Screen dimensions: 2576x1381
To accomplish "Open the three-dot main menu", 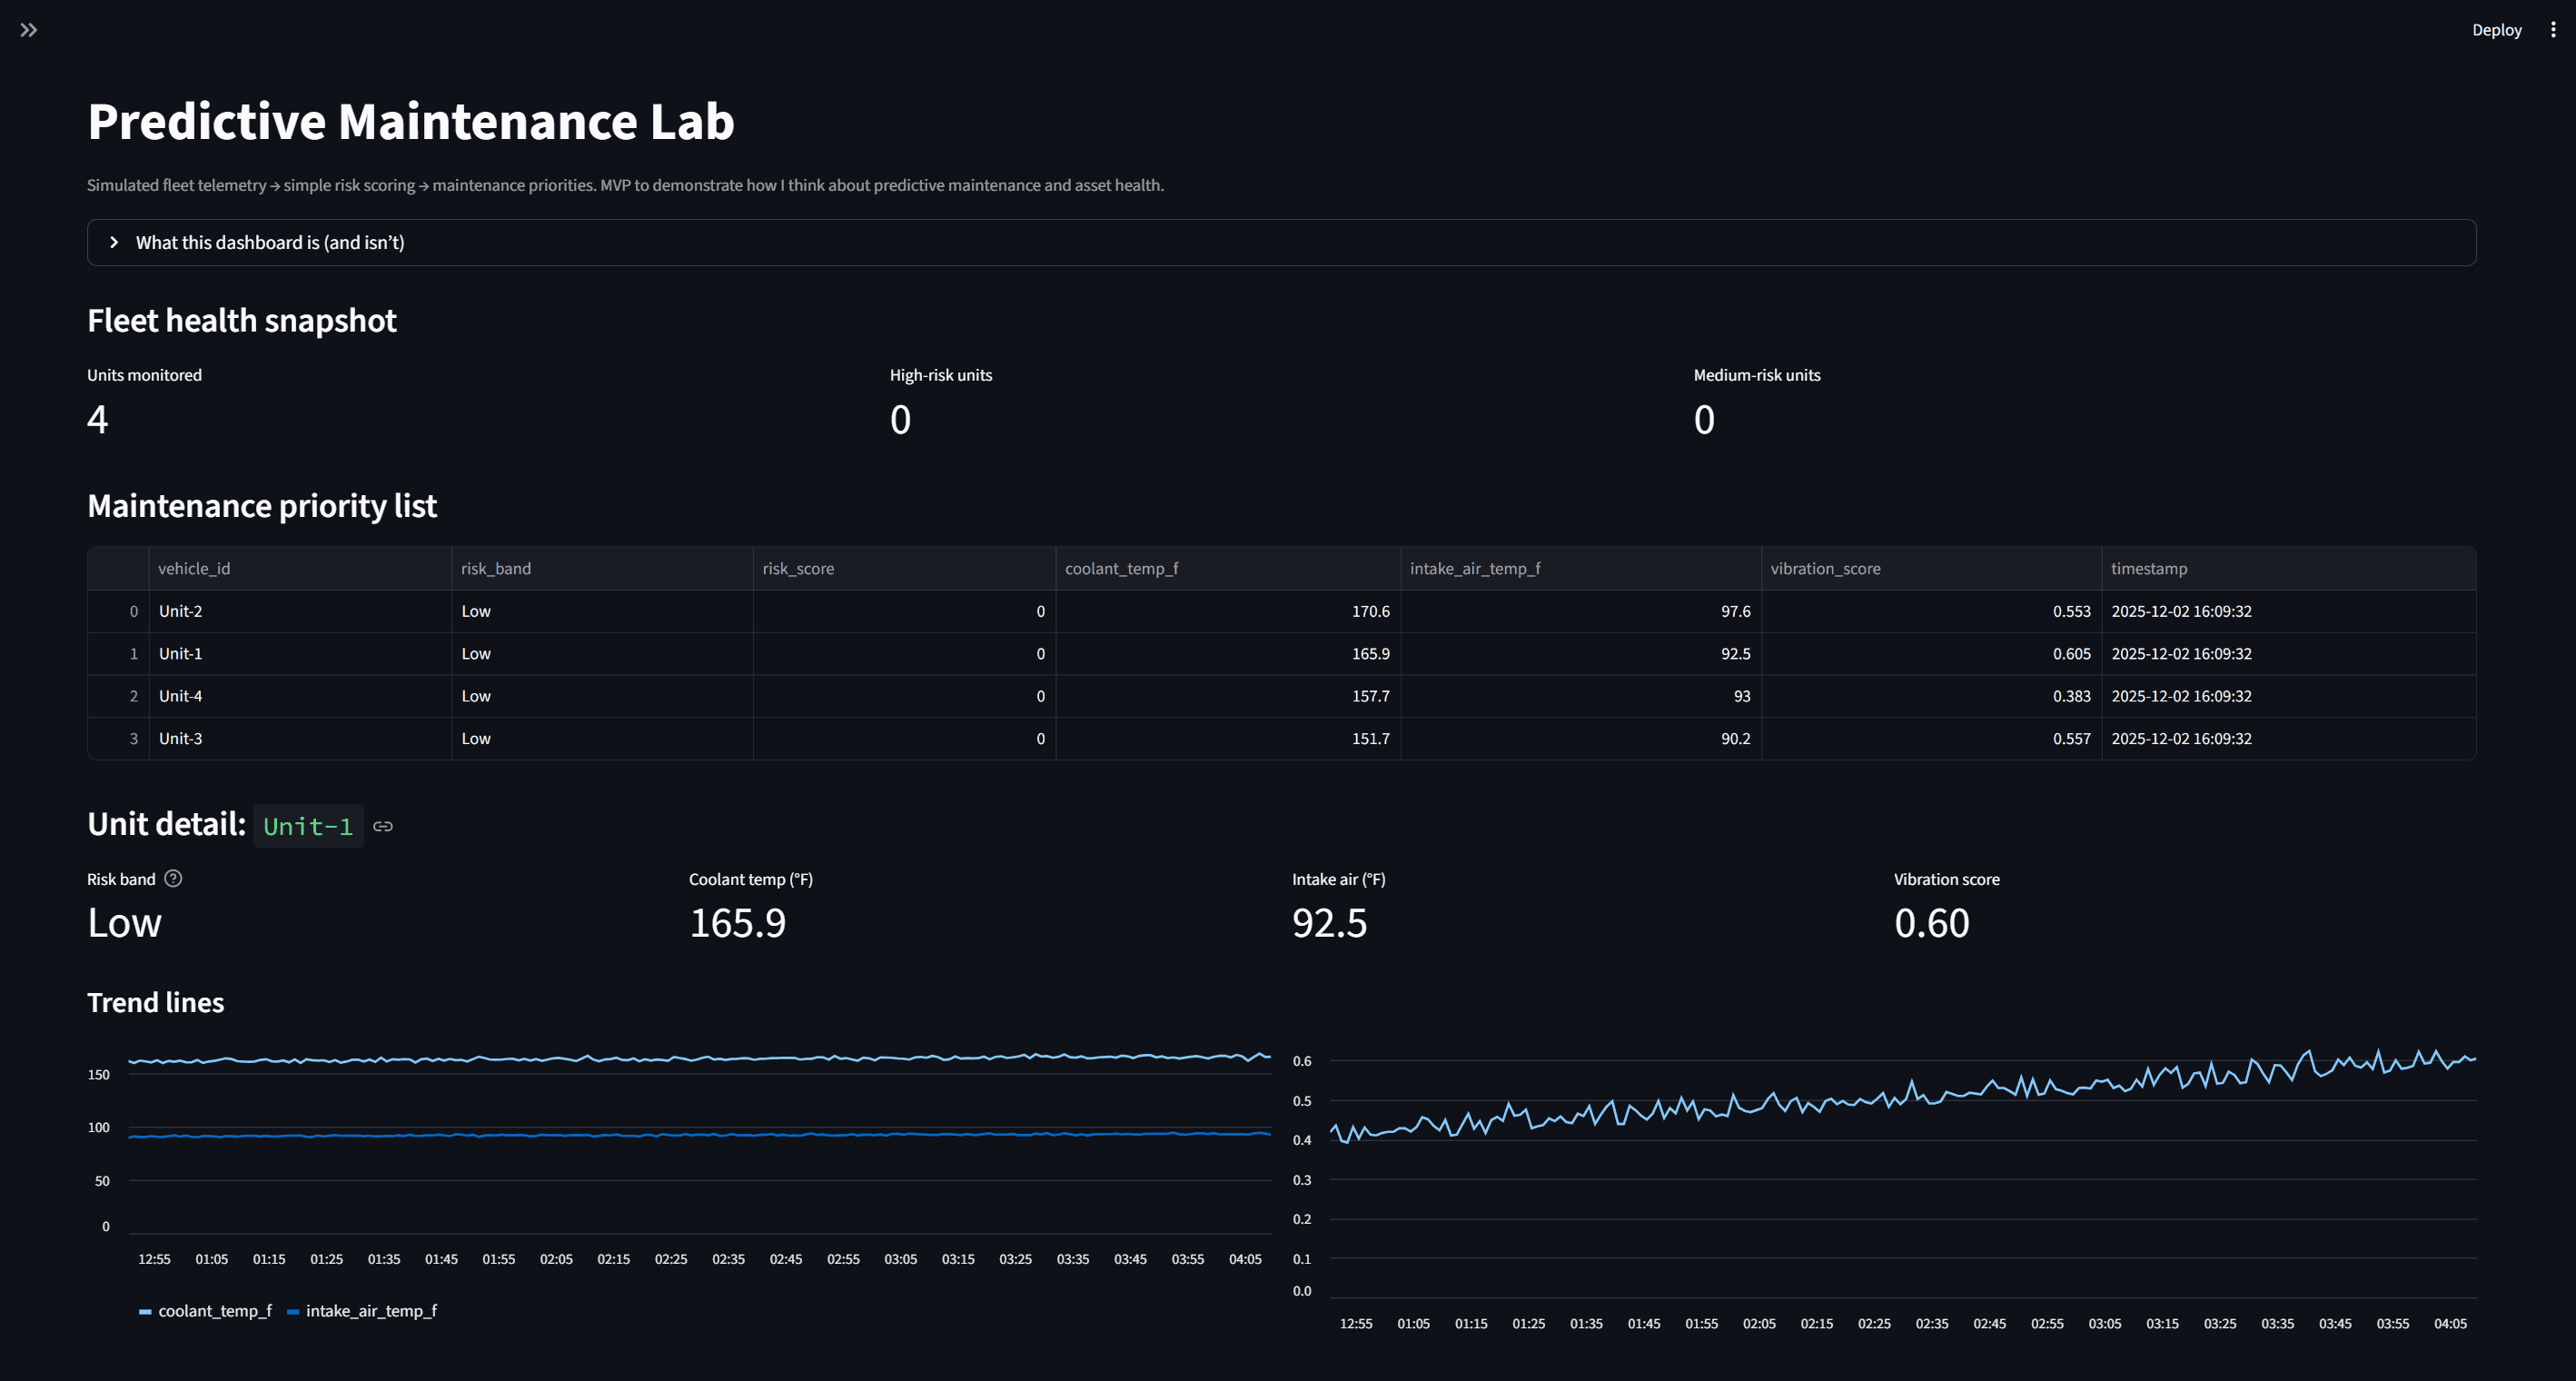I will [x=2552, y=30].
